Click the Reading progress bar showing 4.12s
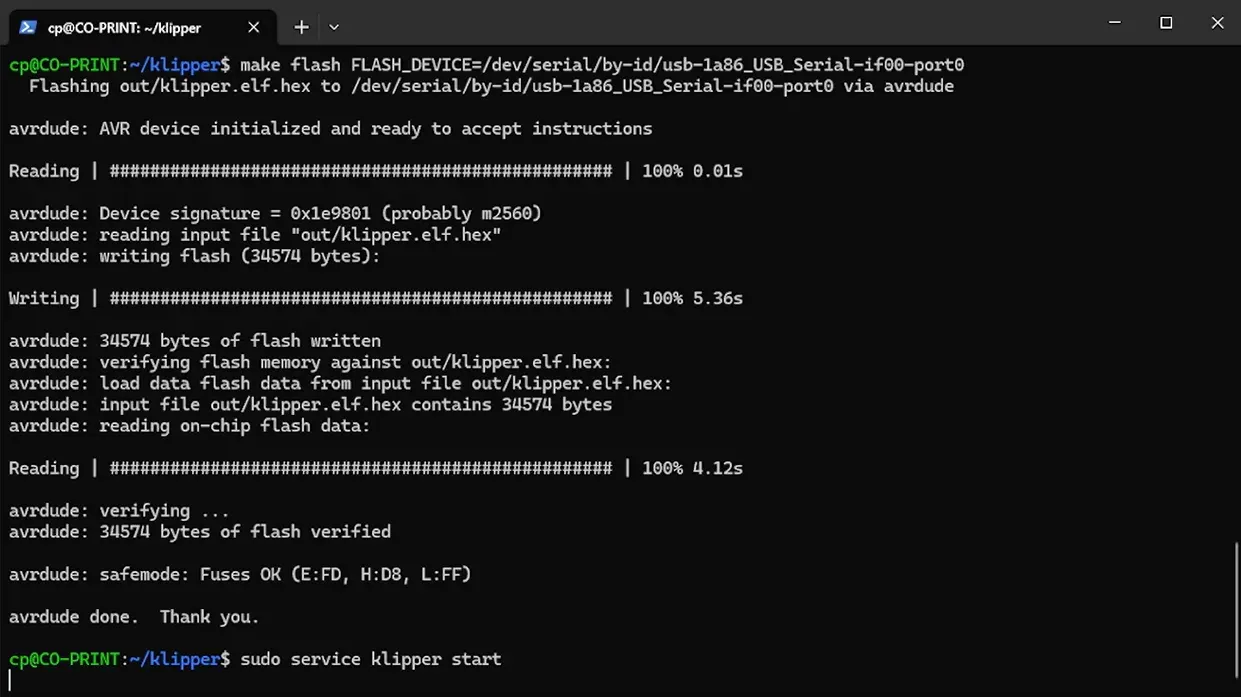The width and height of the screenshot is (1241, 697). 376,468
